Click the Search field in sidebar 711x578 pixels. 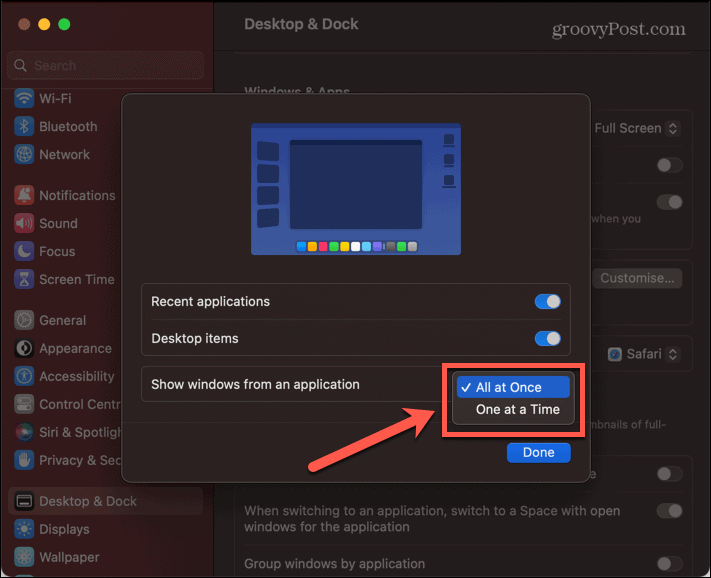105,66
